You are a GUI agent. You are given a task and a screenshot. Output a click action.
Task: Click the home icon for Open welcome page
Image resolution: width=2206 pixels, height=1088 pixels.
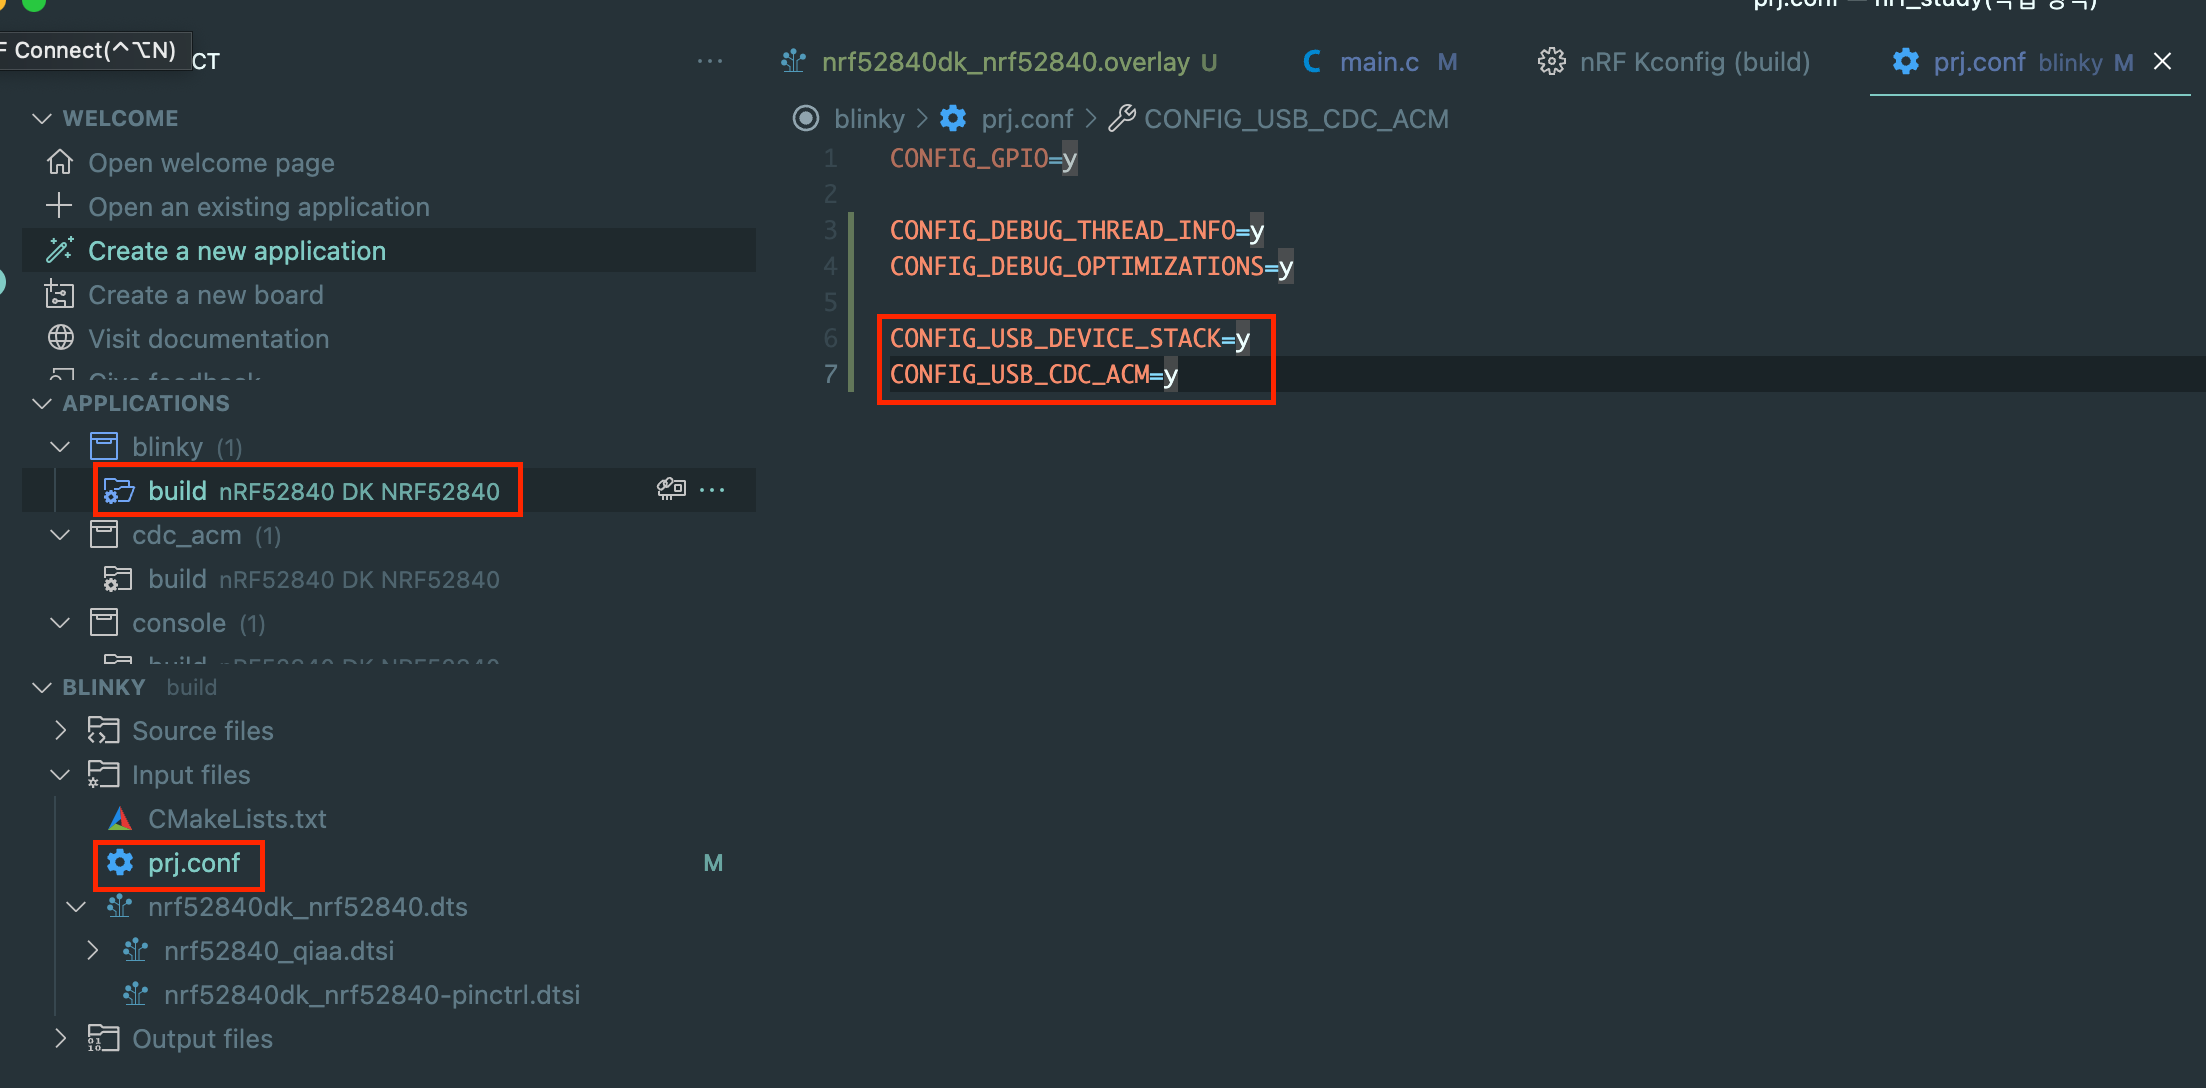pyautogui.click(x=60, y=162)
